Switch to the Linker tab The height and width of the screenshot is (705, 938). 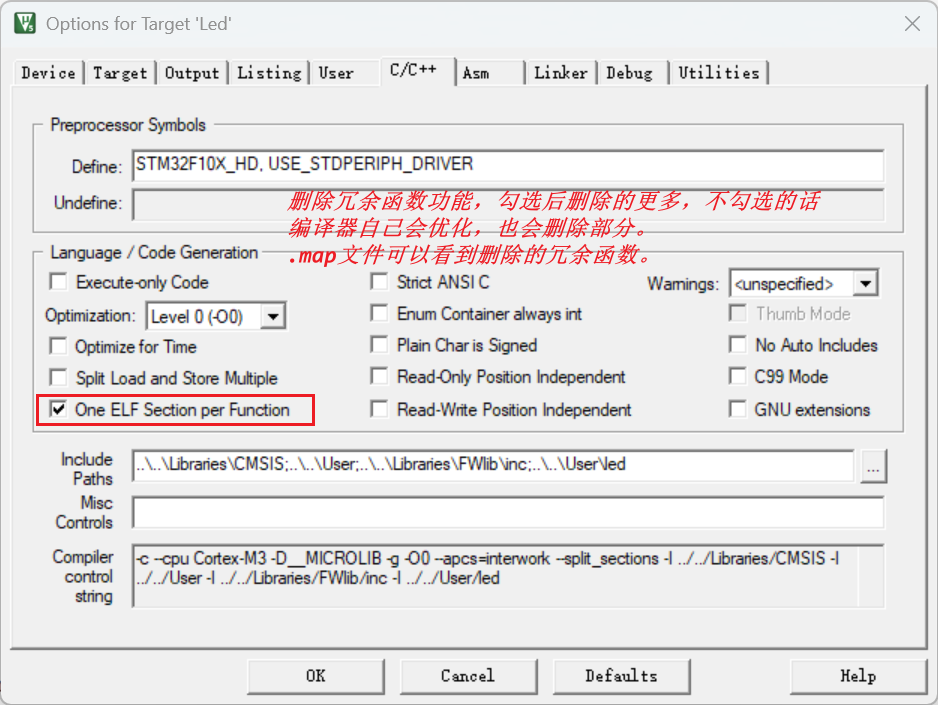pos(560,73)
